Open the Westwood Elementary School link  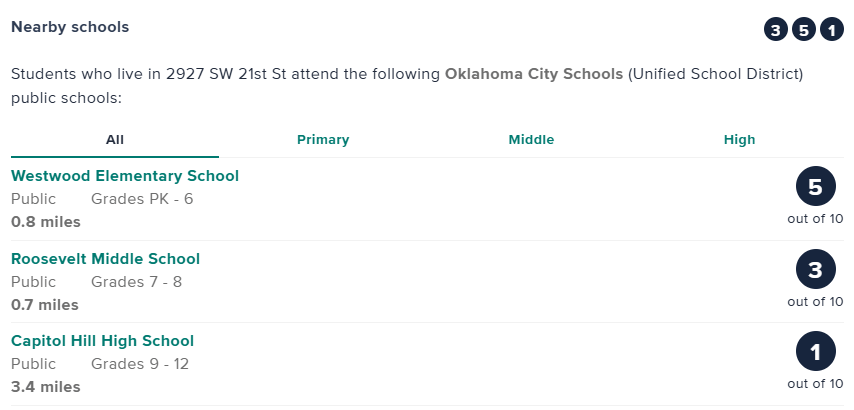(x=125, y=176)
